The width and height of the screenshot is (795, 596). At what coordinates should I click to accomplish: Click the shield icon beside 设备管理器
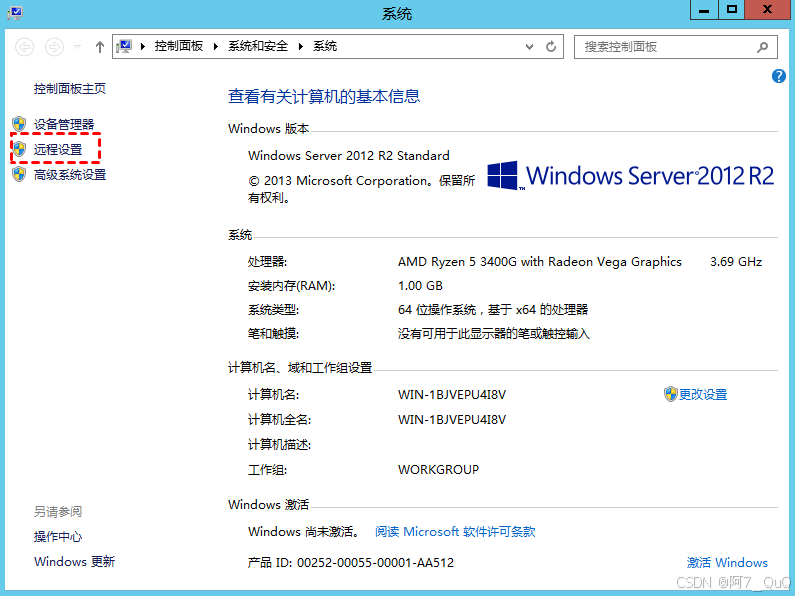click(x=19, y=124)
